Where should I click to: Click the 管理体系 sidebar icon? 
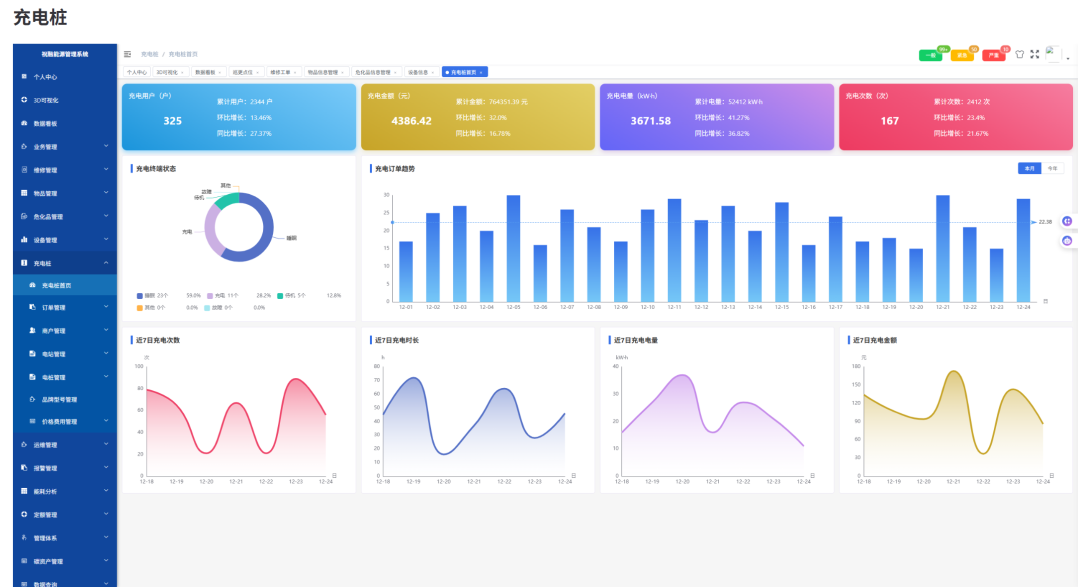[24, 538]
